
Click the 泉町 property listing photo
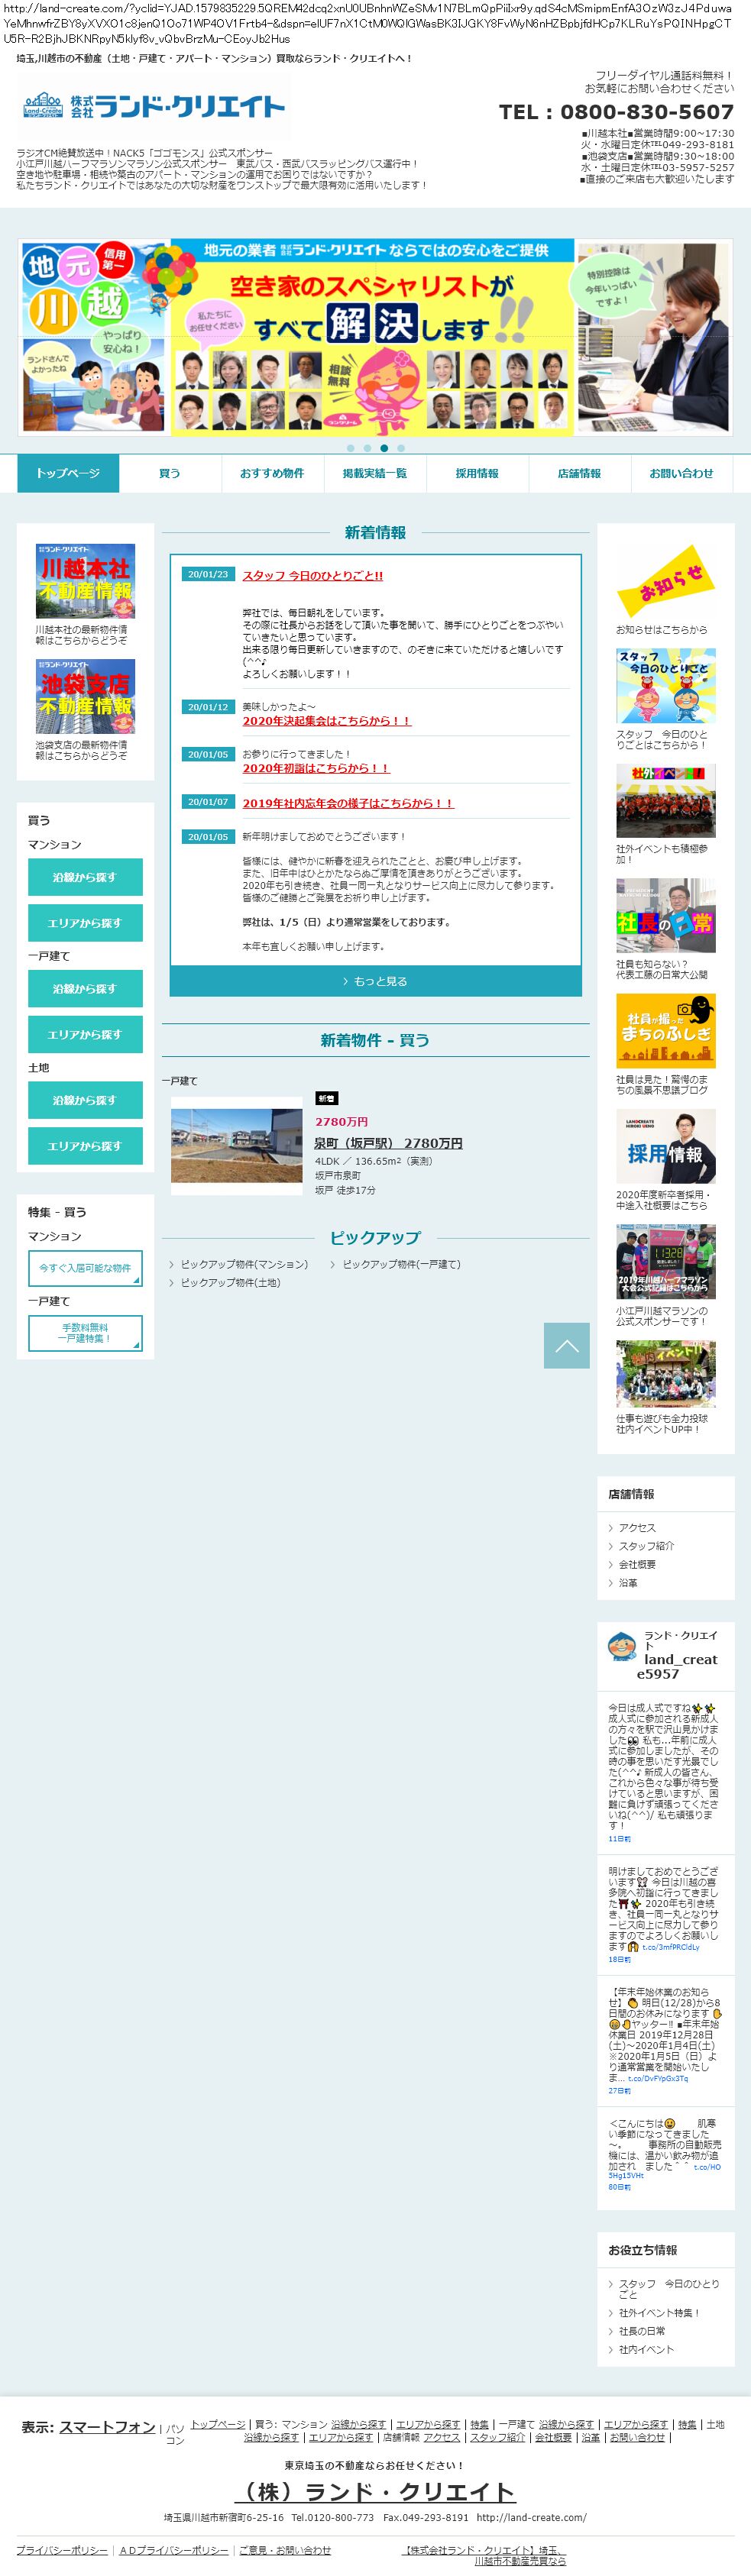pos(236,1145)
